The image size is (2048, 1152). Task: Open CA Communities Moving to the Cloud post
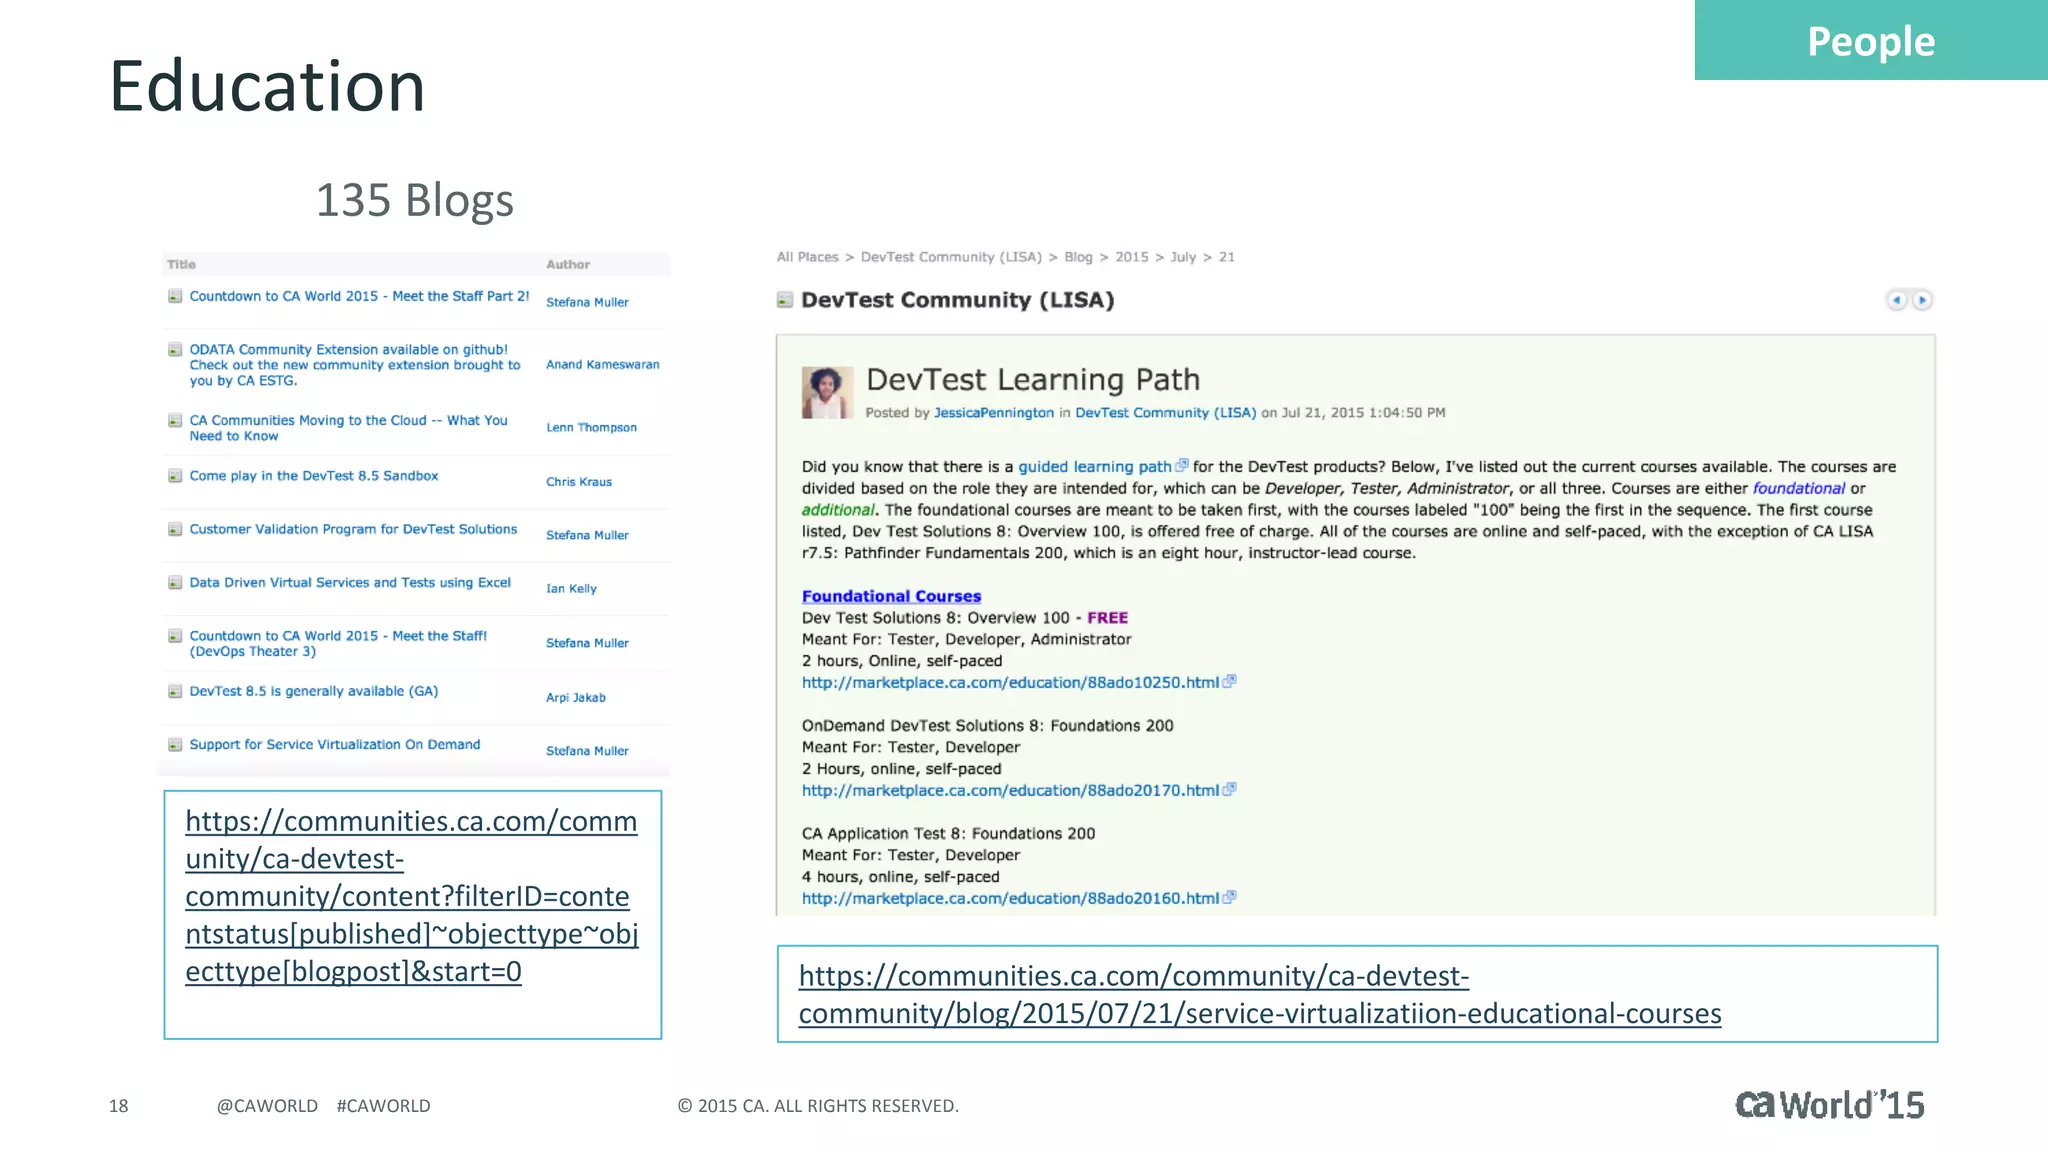[x=349, y=428]
